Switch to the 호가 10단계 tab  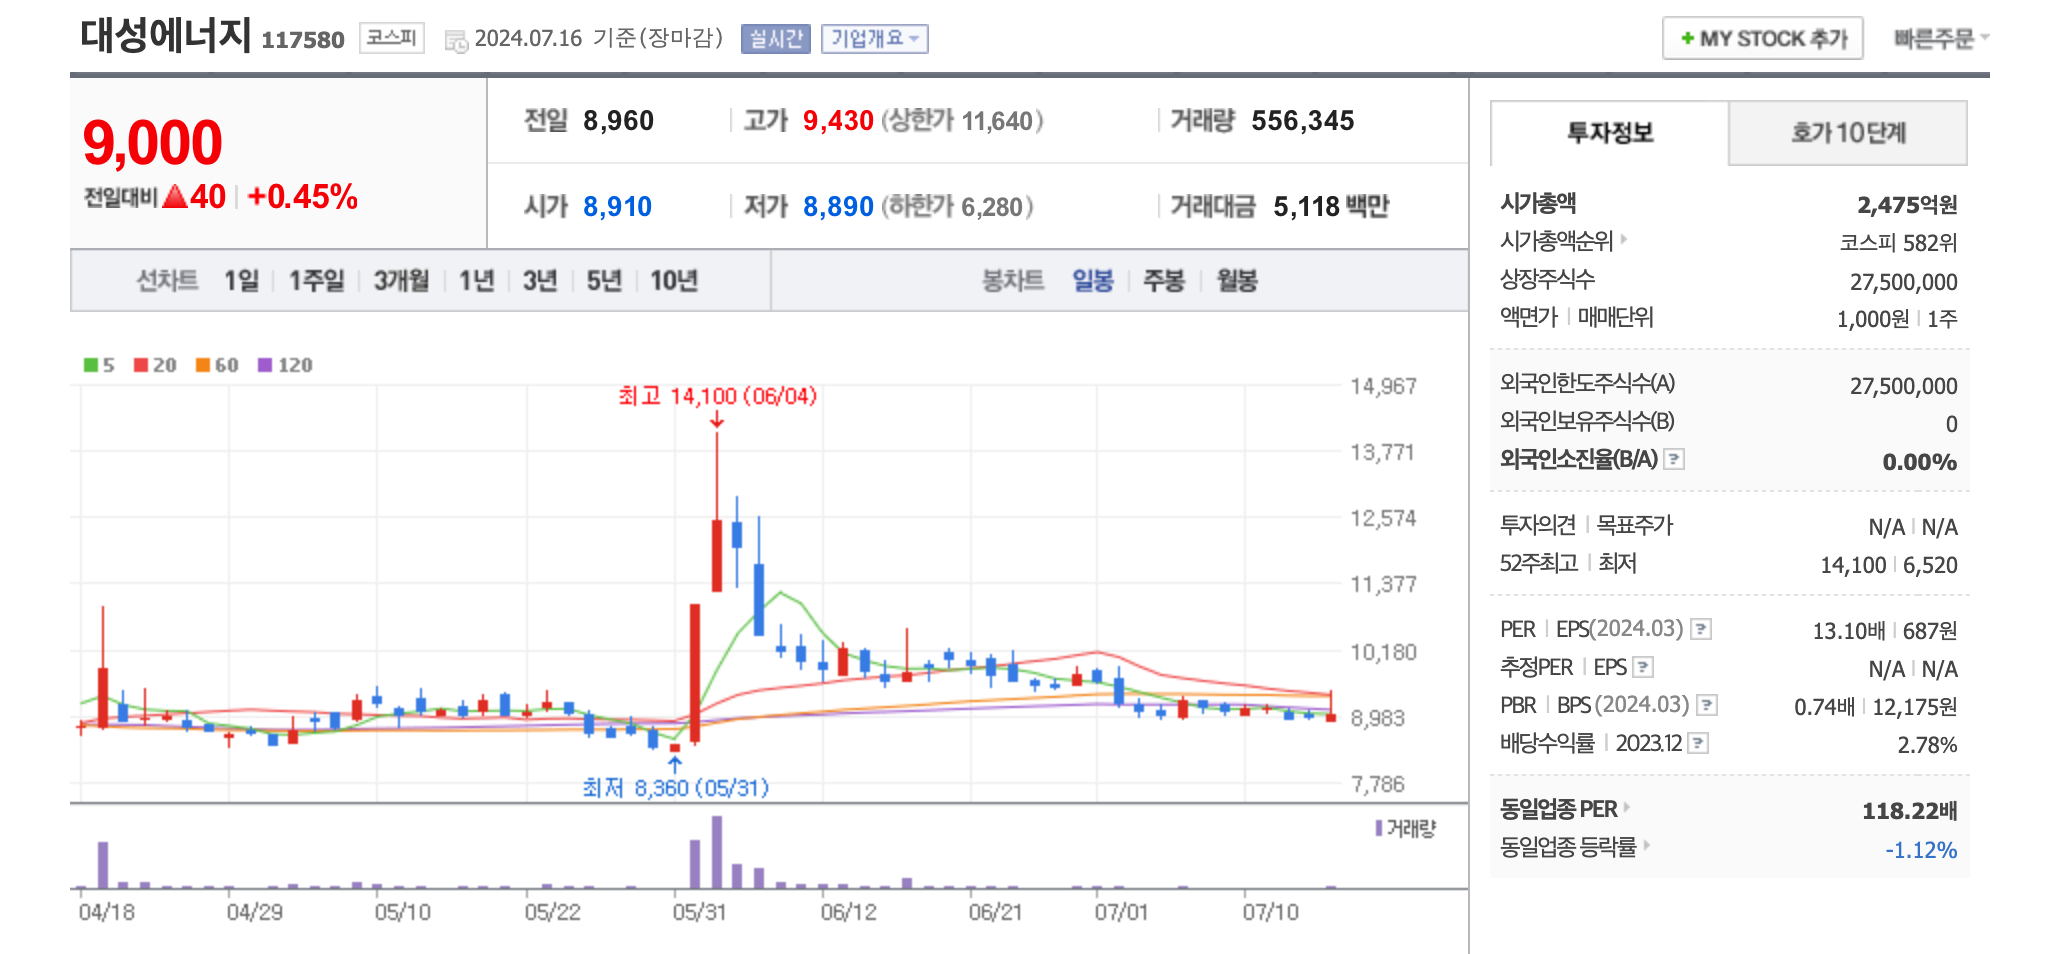click(1849, 133)
